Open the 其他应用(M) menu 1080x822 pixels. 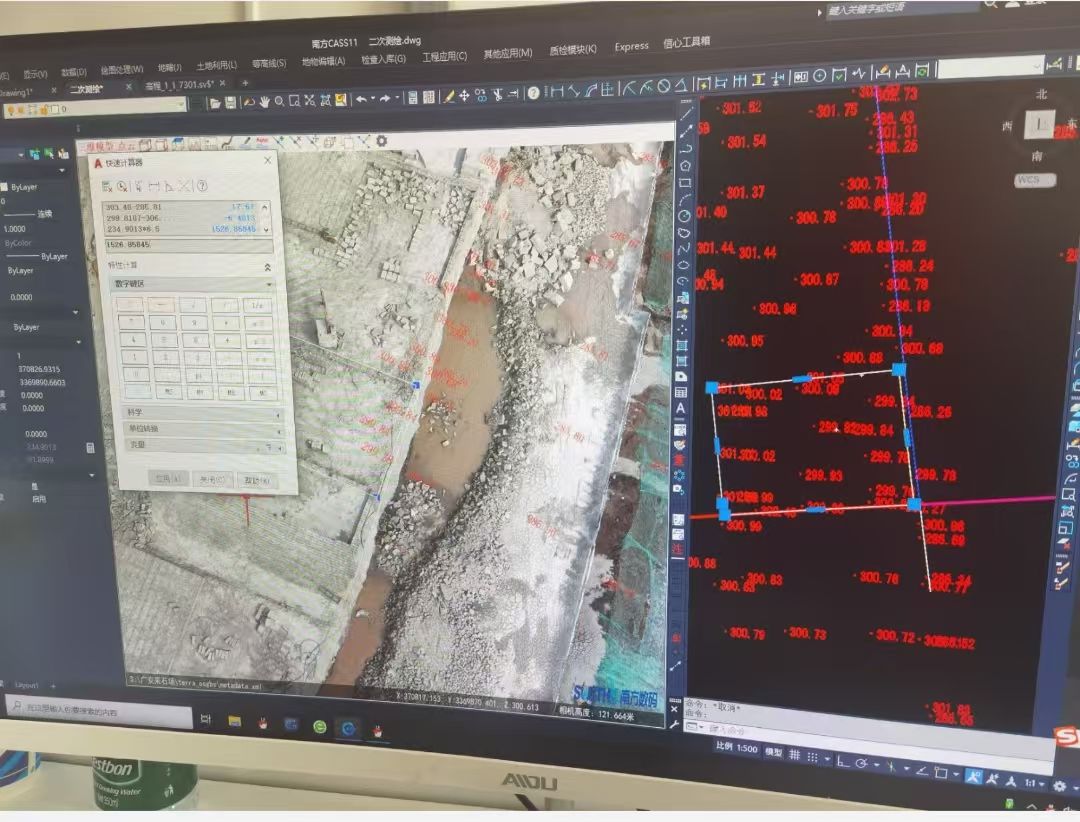click(508, 53)
